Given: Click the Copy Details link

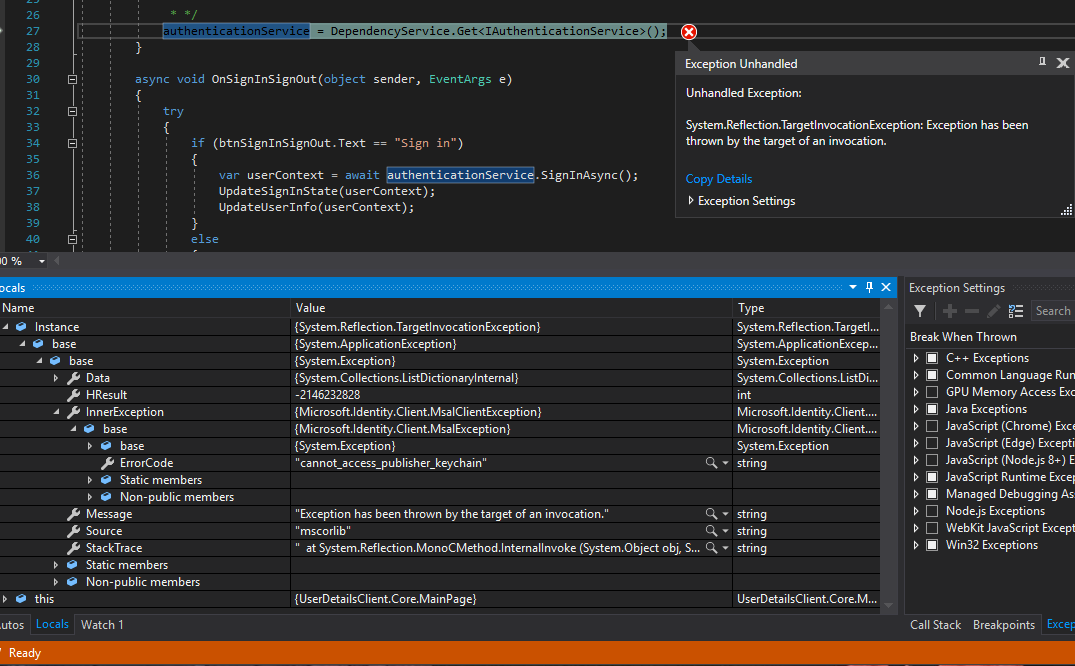Looking at the screenshot, I should [x=718, y=179].
